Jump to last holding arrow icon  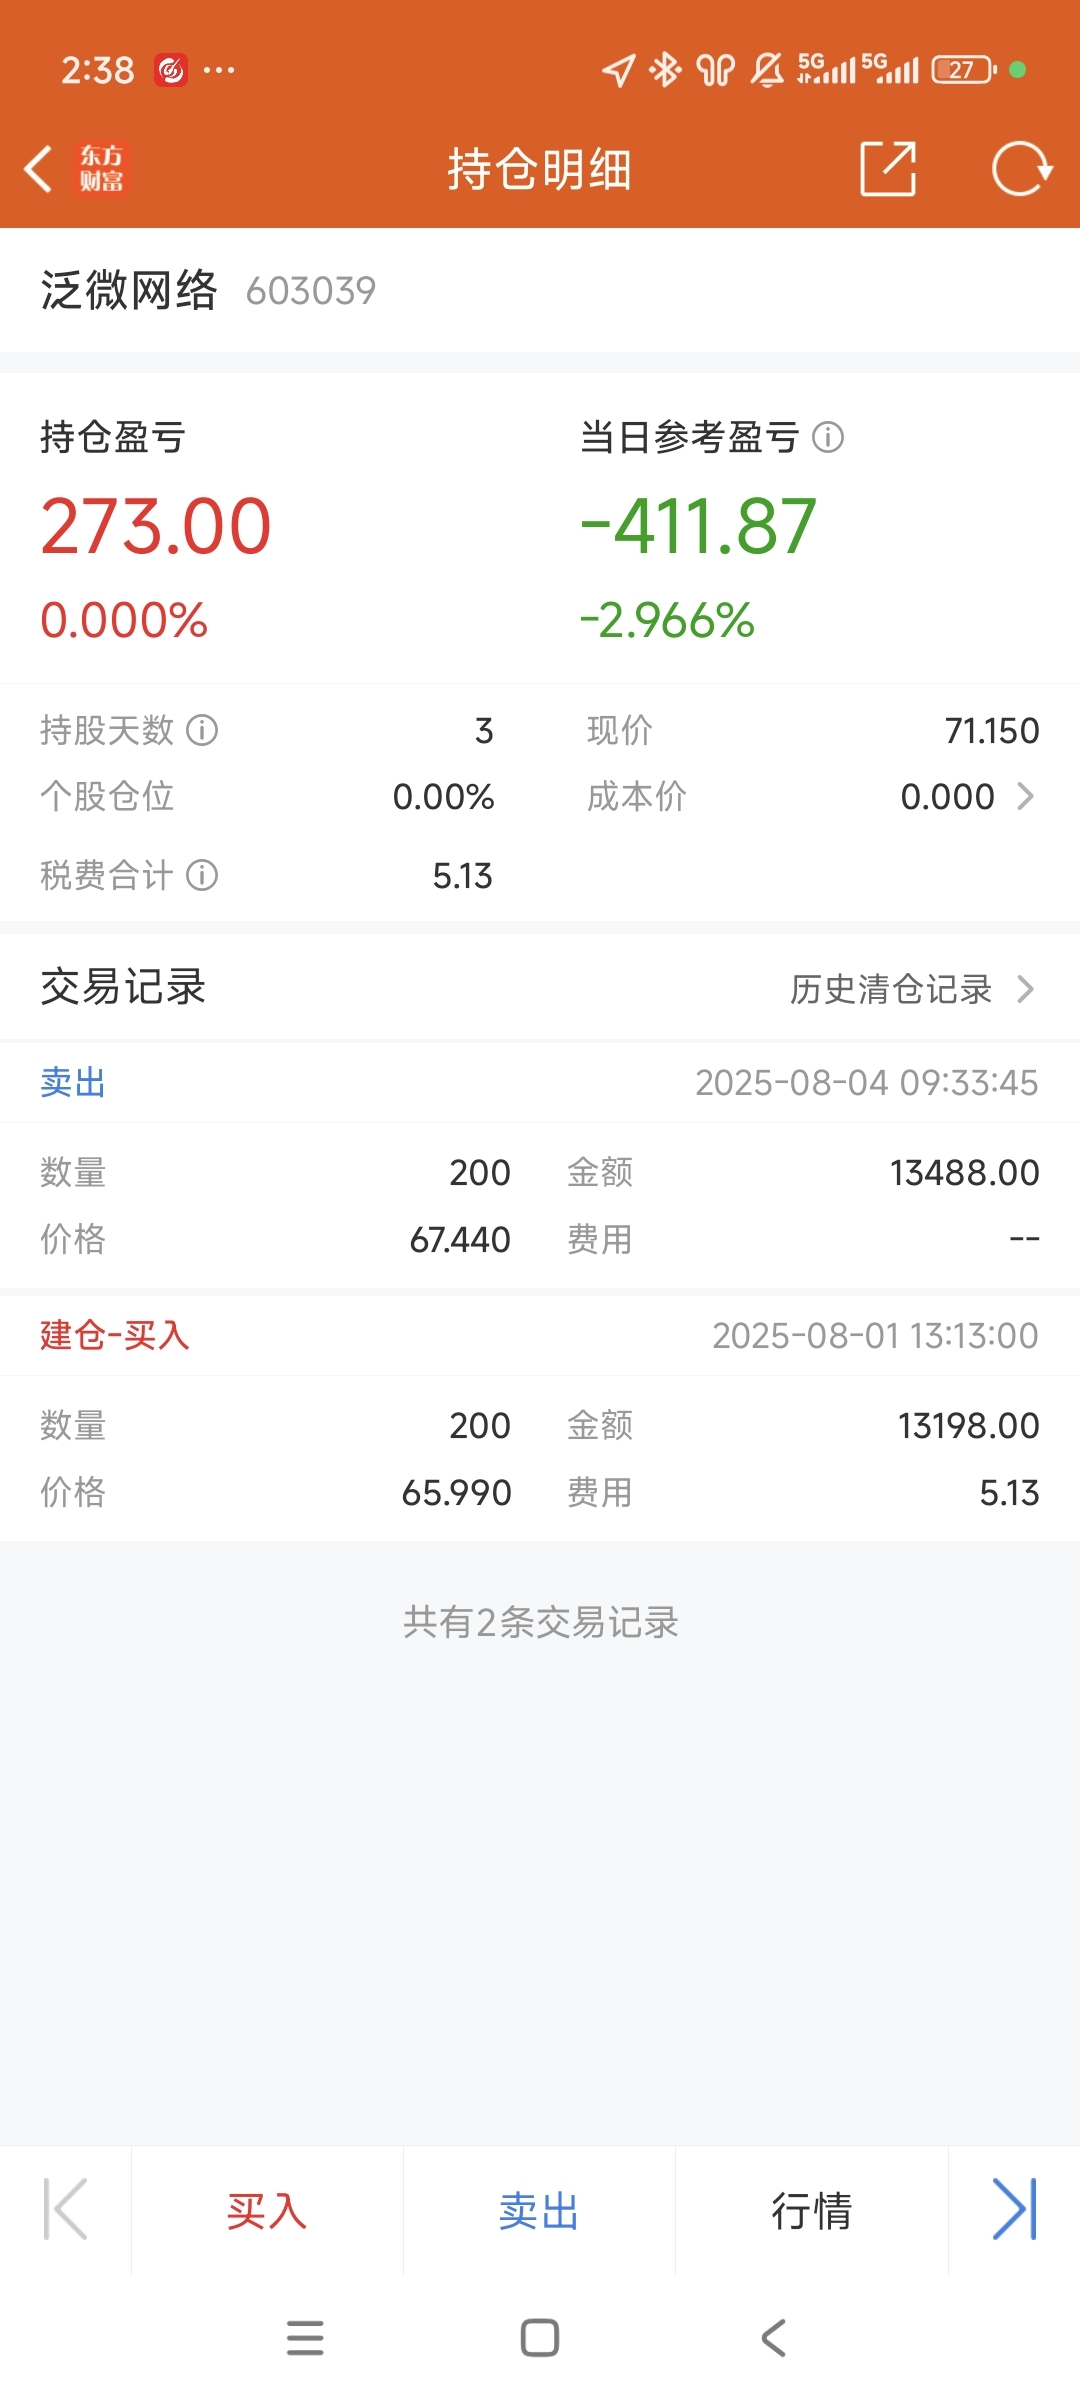[1014, 2210]
